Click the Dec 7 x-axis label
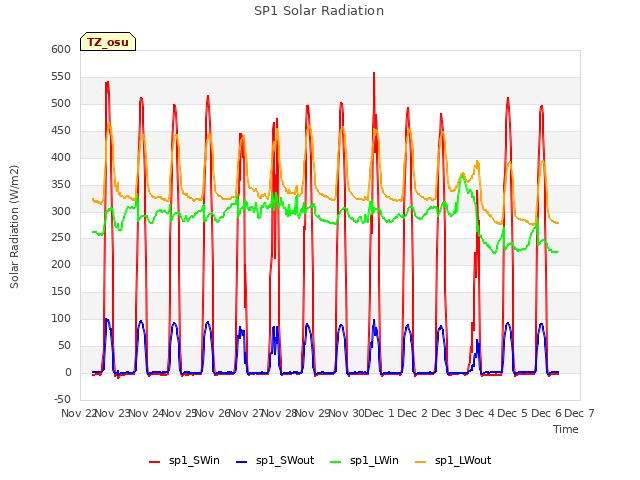 pyautogui.click(x=579, y=413)
